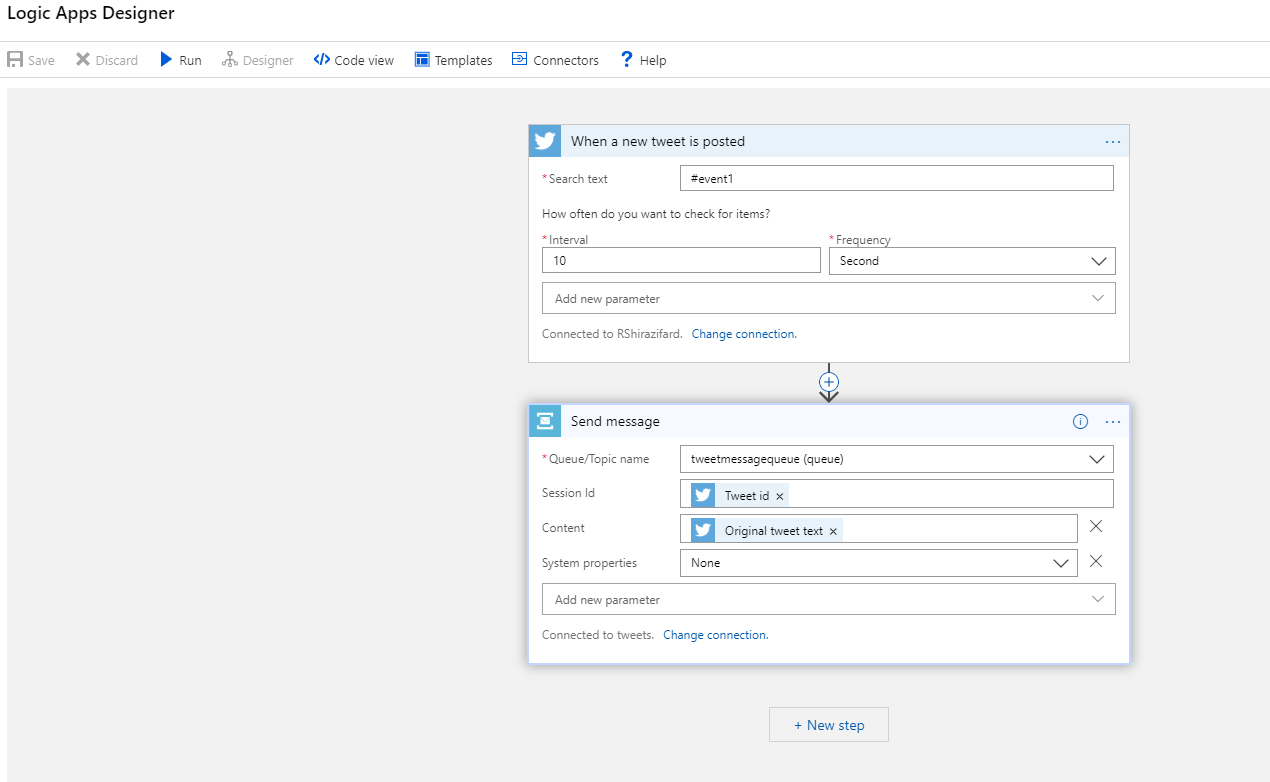Run the logic app

click(x=181, y=60)
